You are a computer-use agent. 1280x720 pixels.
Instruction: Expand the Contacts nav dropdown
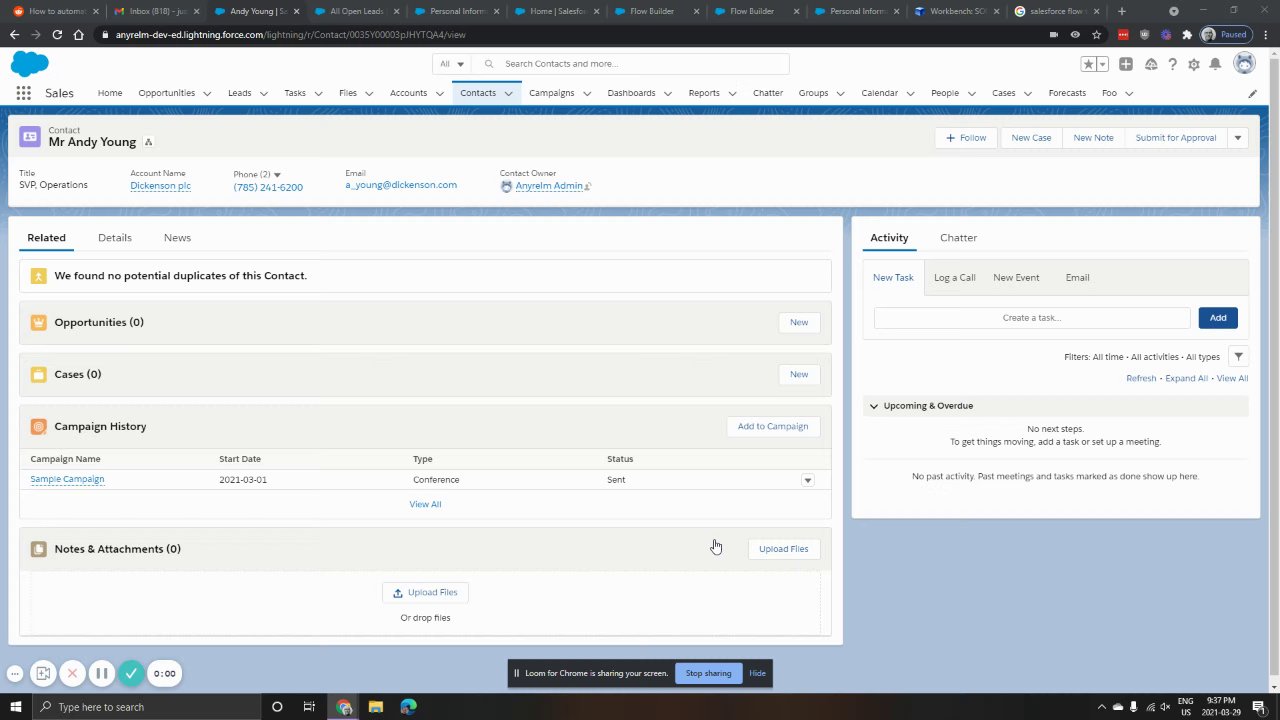coord(508,93)
